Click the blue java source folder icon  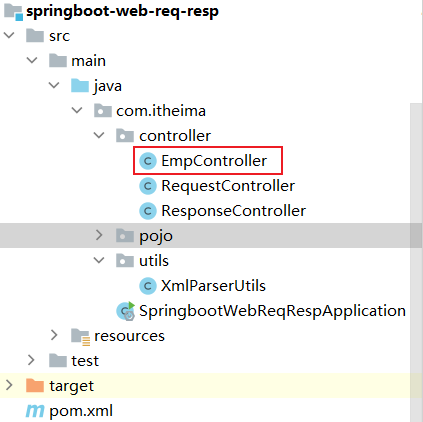click(80, 86)
